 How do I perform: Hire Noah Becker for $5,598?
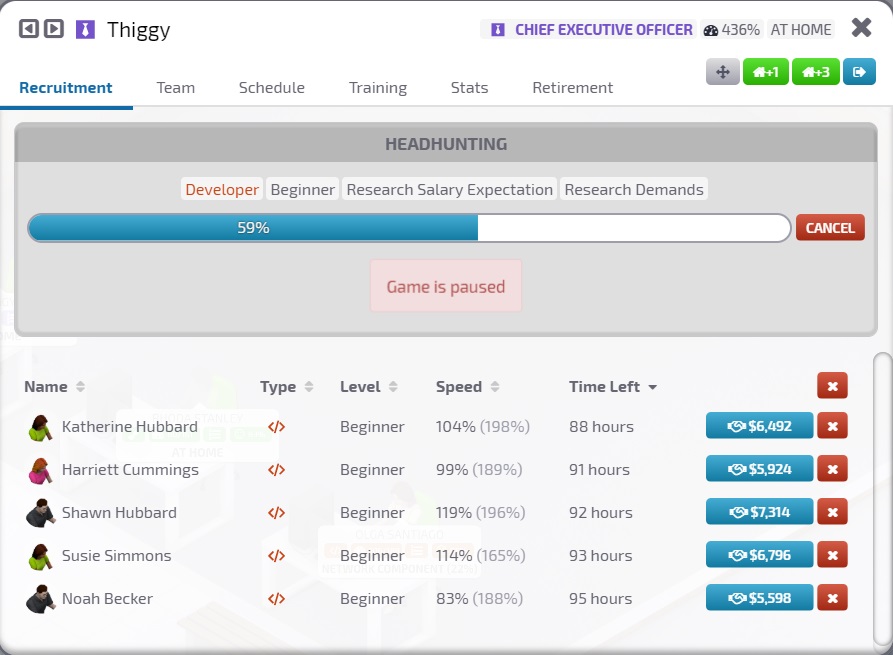pyautogui.click(x=759, y=598)
